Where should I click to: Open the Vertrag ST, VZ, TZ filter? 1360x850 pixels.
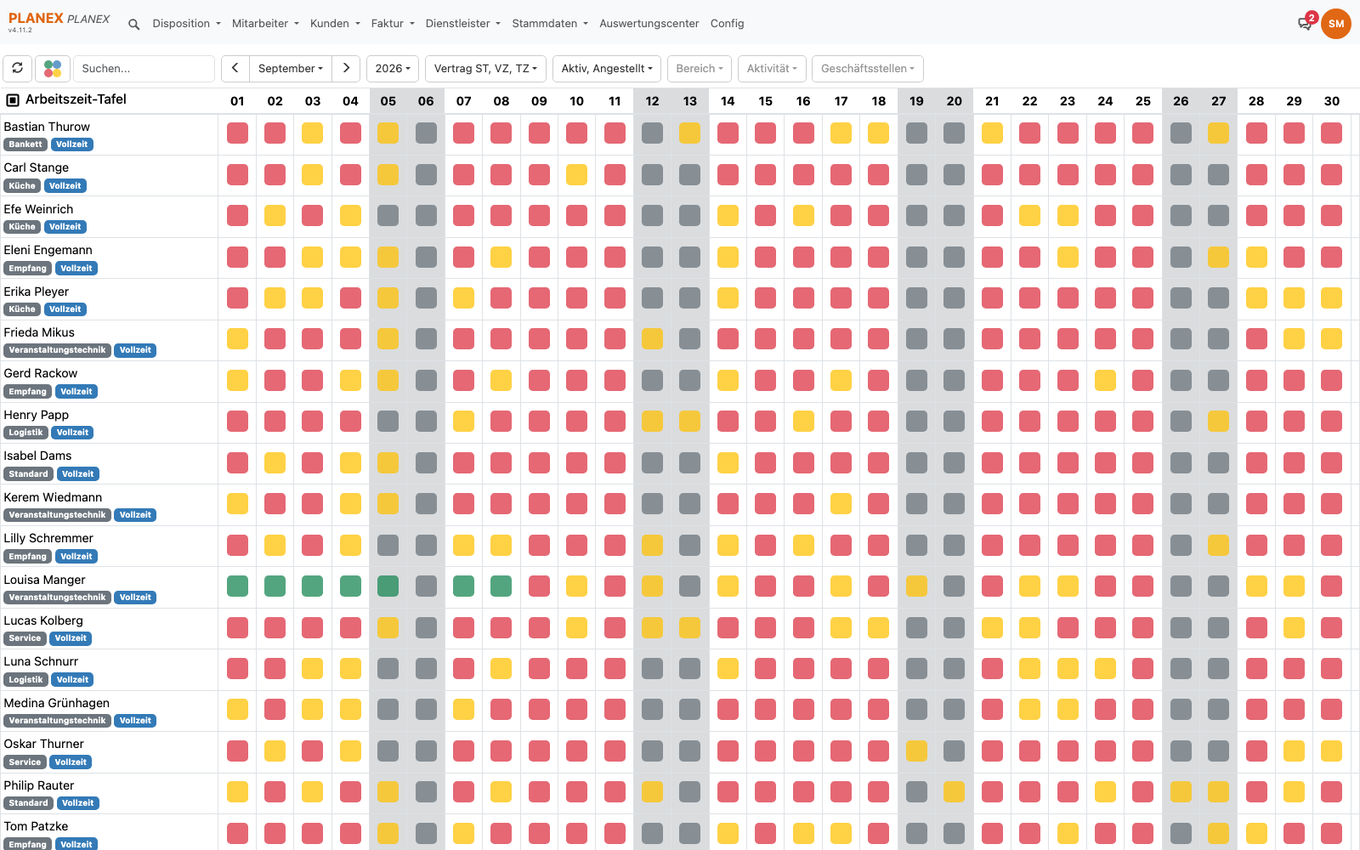pyautogui.click(x=486, y=69)
